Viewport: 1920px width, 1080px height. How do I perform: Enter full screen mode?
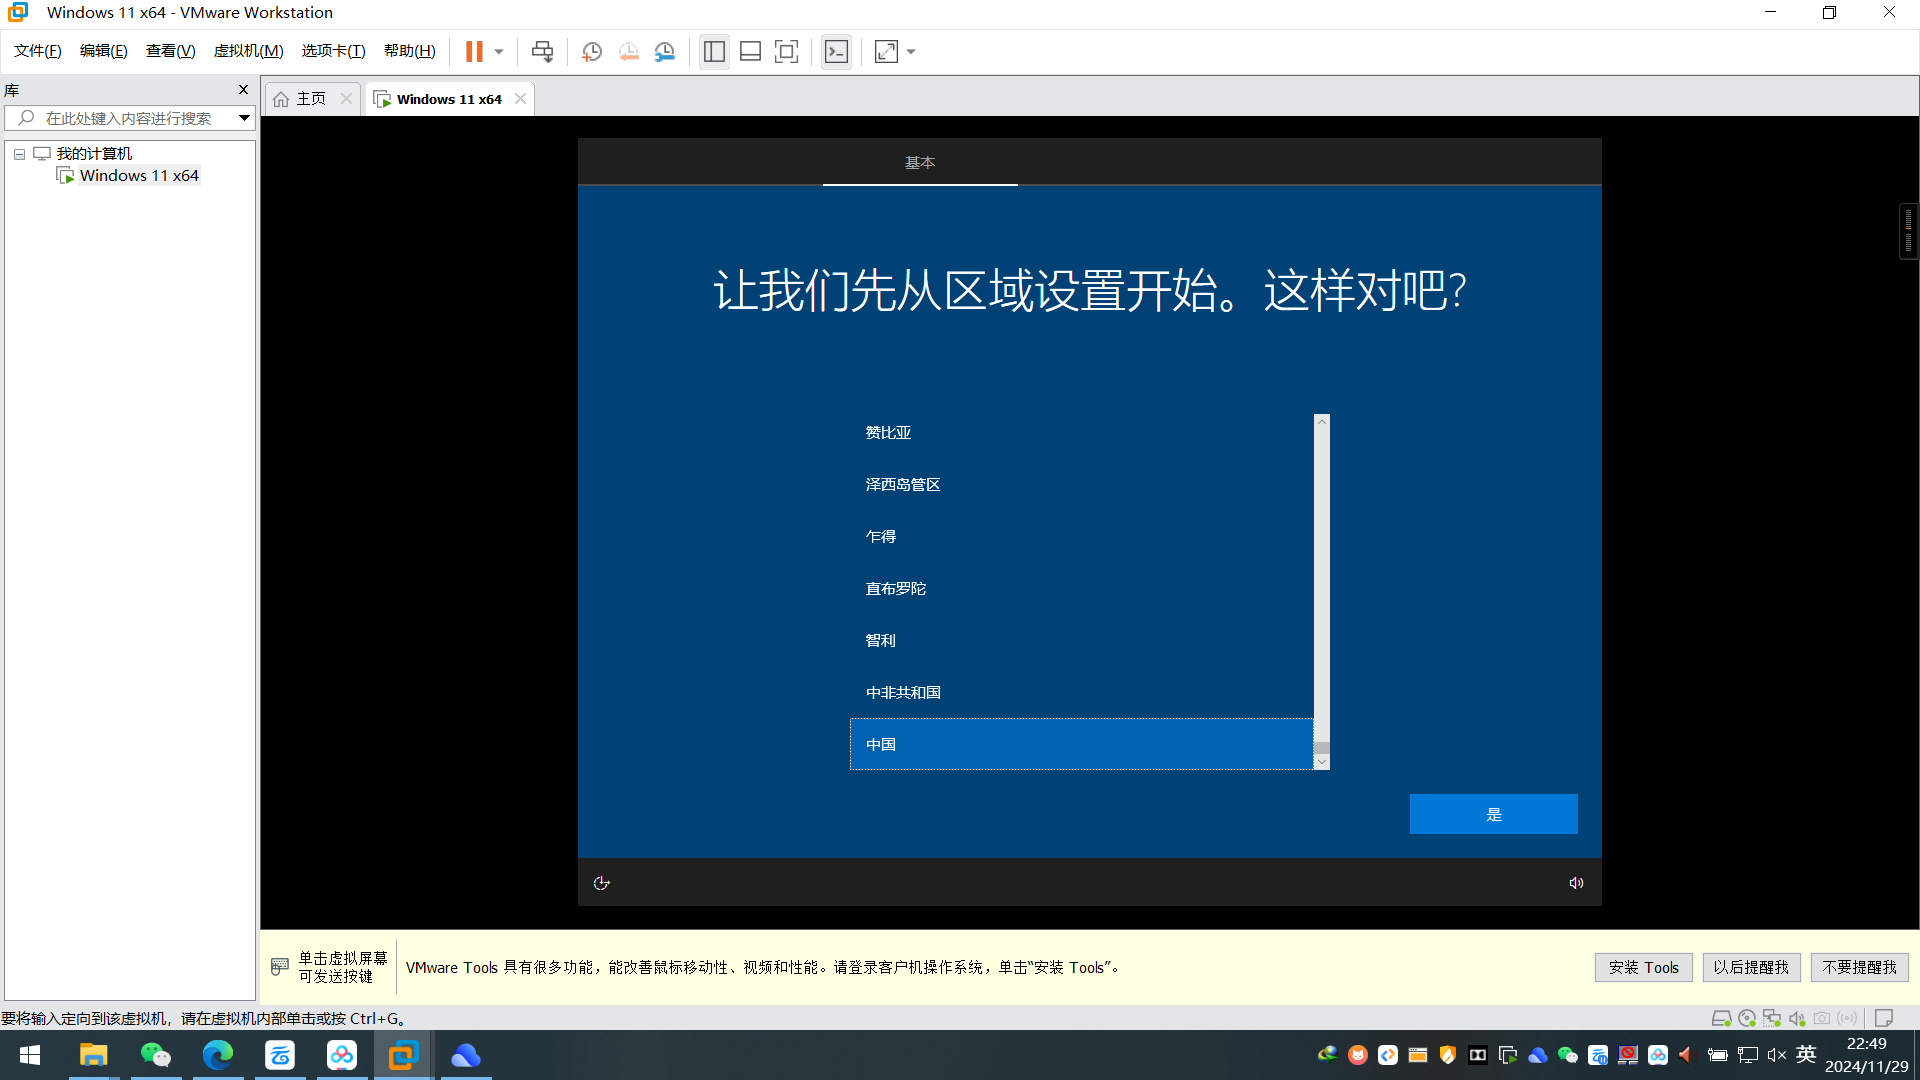tap(787, 51)
